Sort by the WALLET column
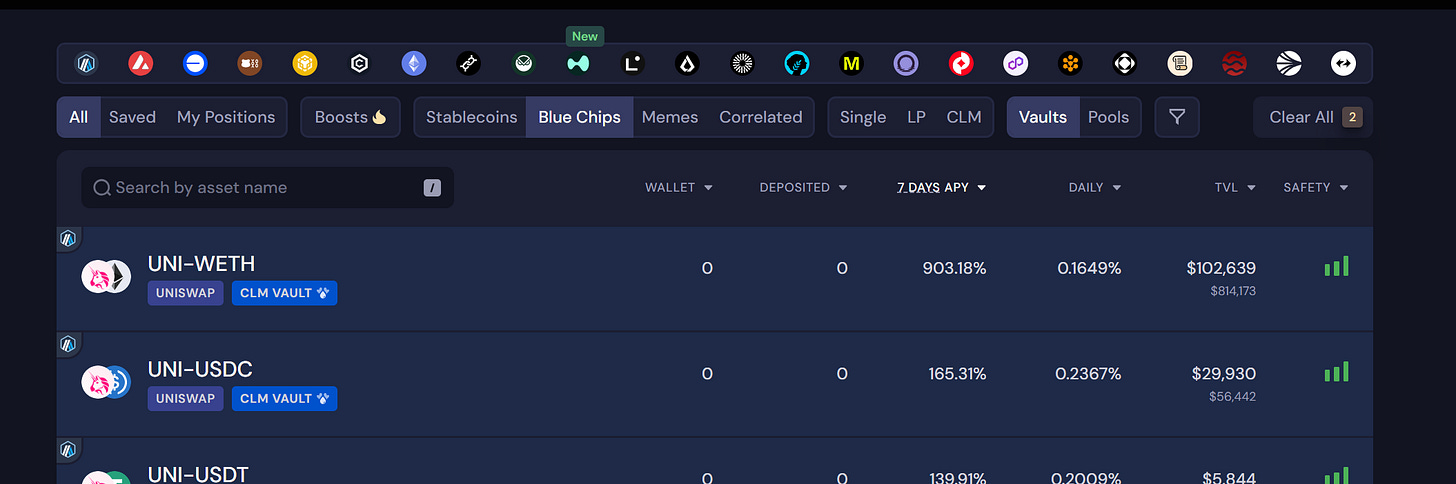The height and width of the screenshot is (484, 1456). (x=679, y=187)
